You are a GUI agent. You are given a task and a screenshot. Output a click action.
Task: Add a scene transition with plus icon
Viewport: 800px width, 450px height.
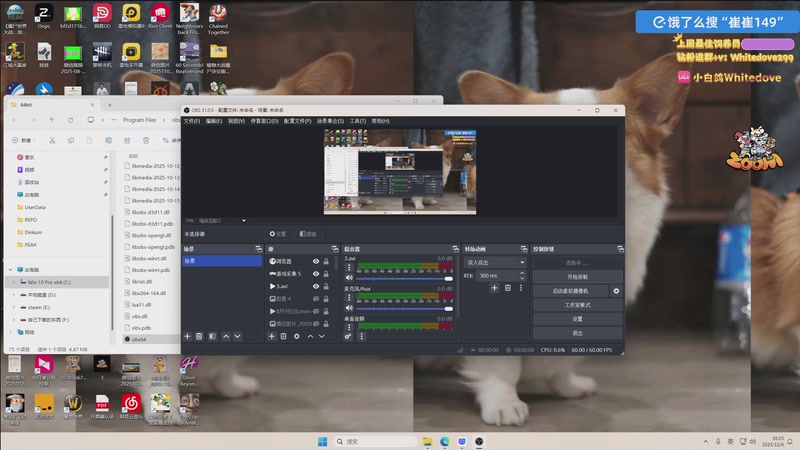pyautogui.click(x=494, y=288)
